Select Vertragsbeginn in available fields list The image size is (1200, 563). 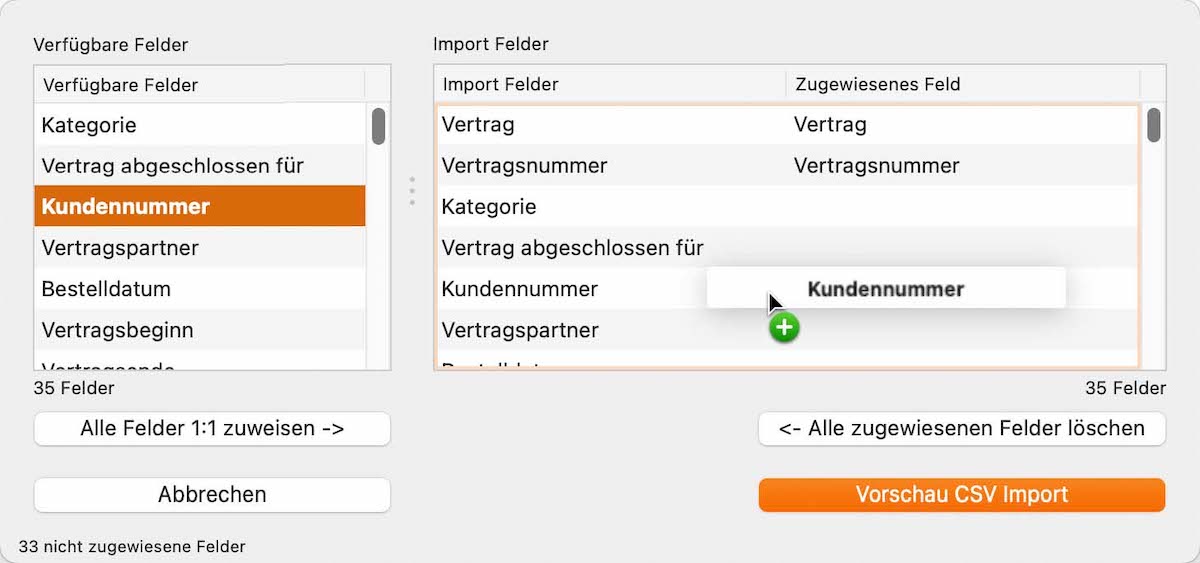(200, 329)
